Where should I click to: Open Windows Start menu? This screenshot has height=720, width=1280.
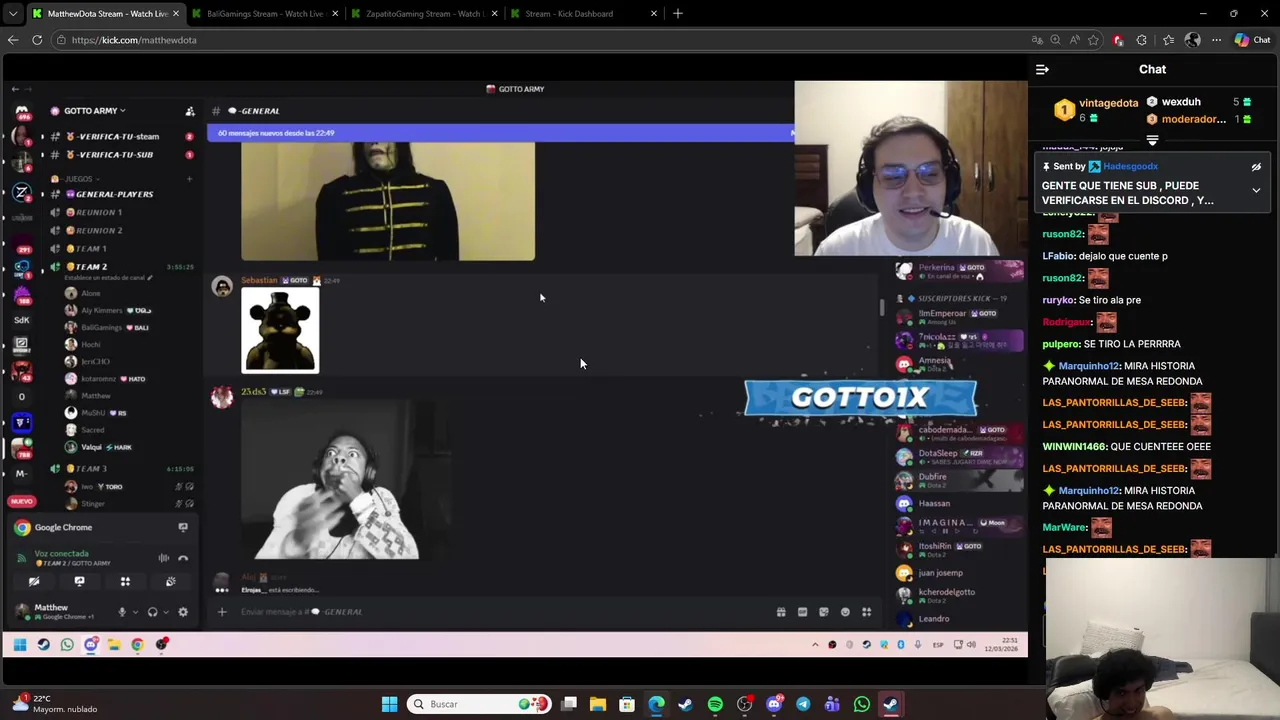point(389,704)
